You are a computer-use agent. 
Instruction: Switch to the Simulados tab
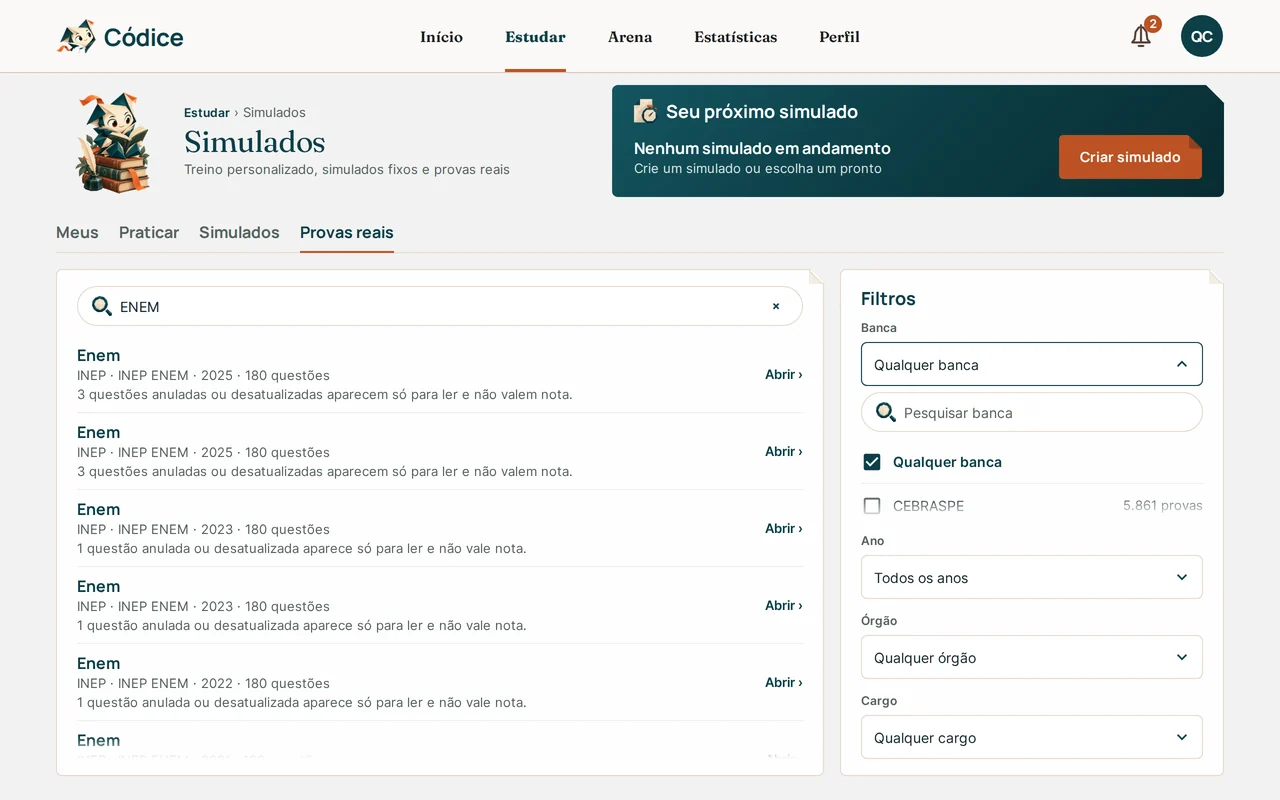239,232
